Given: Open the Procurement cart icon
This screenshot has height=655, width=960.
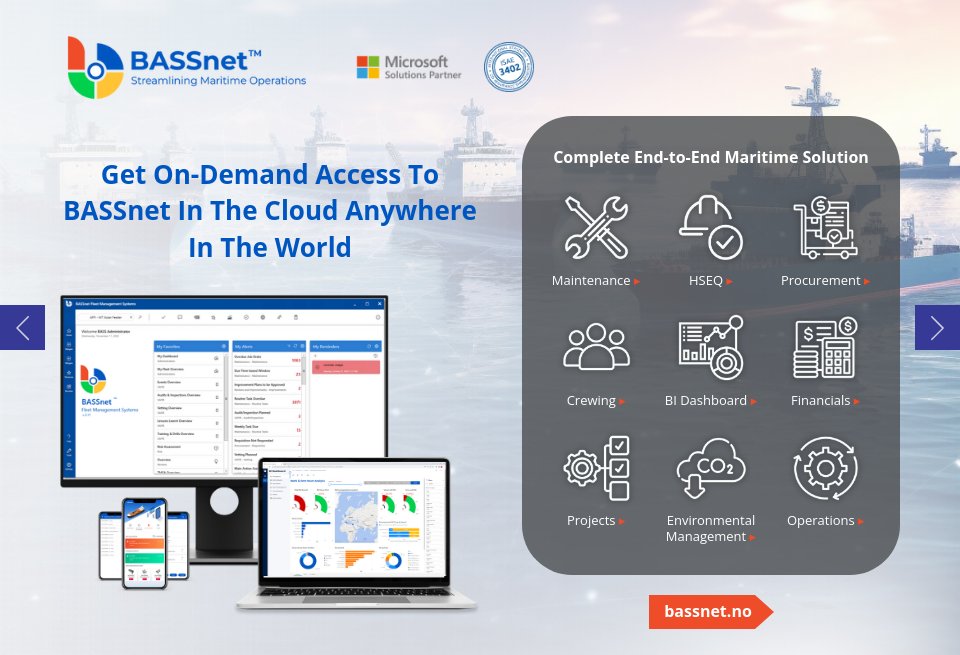Looking at the screenshot, I should (825, 228).
